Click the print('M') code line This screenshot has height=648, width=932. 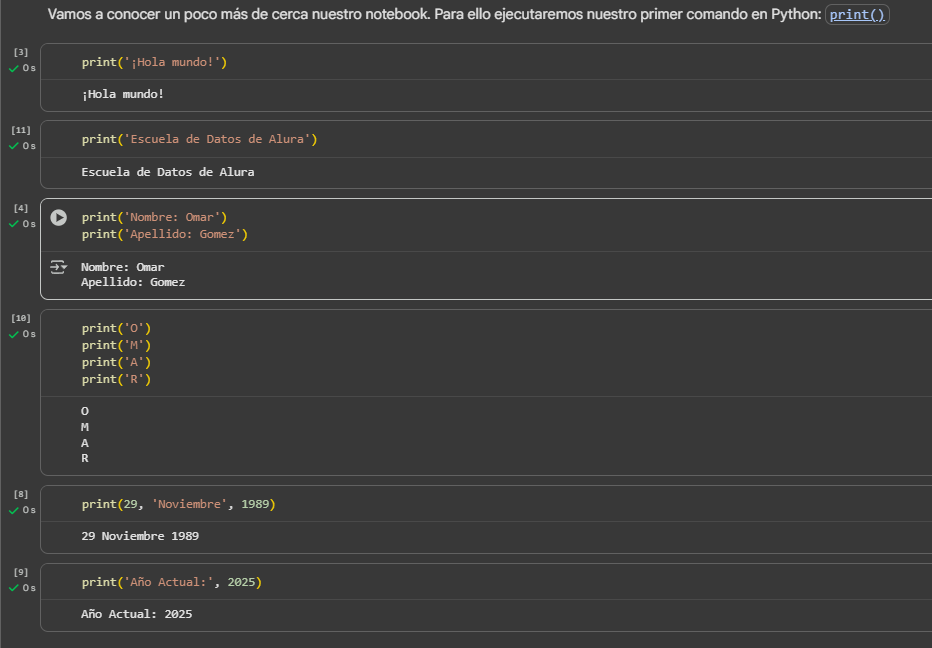coord(116,345)
